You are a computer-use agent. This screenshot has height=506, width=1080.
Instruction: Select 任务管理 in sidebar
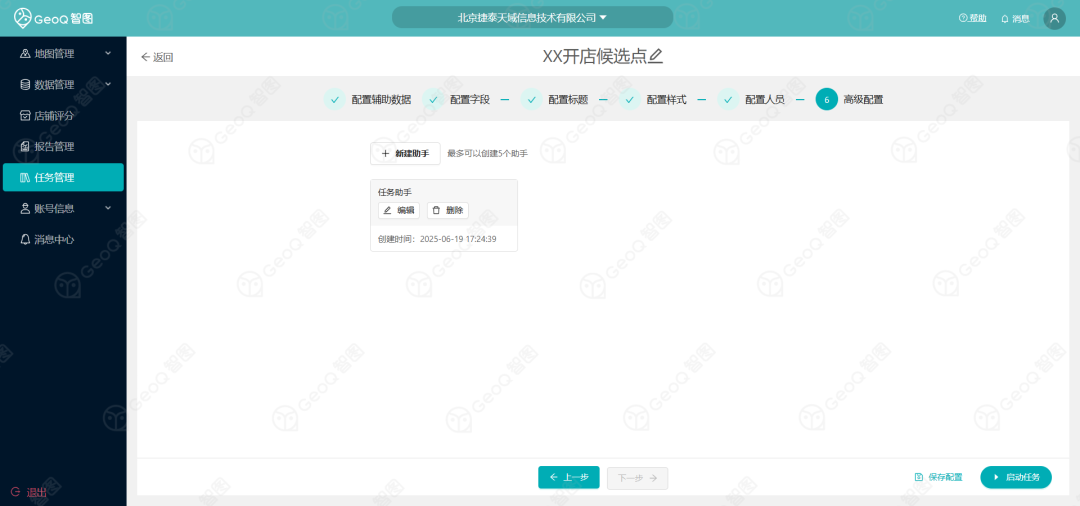(63, 178)
